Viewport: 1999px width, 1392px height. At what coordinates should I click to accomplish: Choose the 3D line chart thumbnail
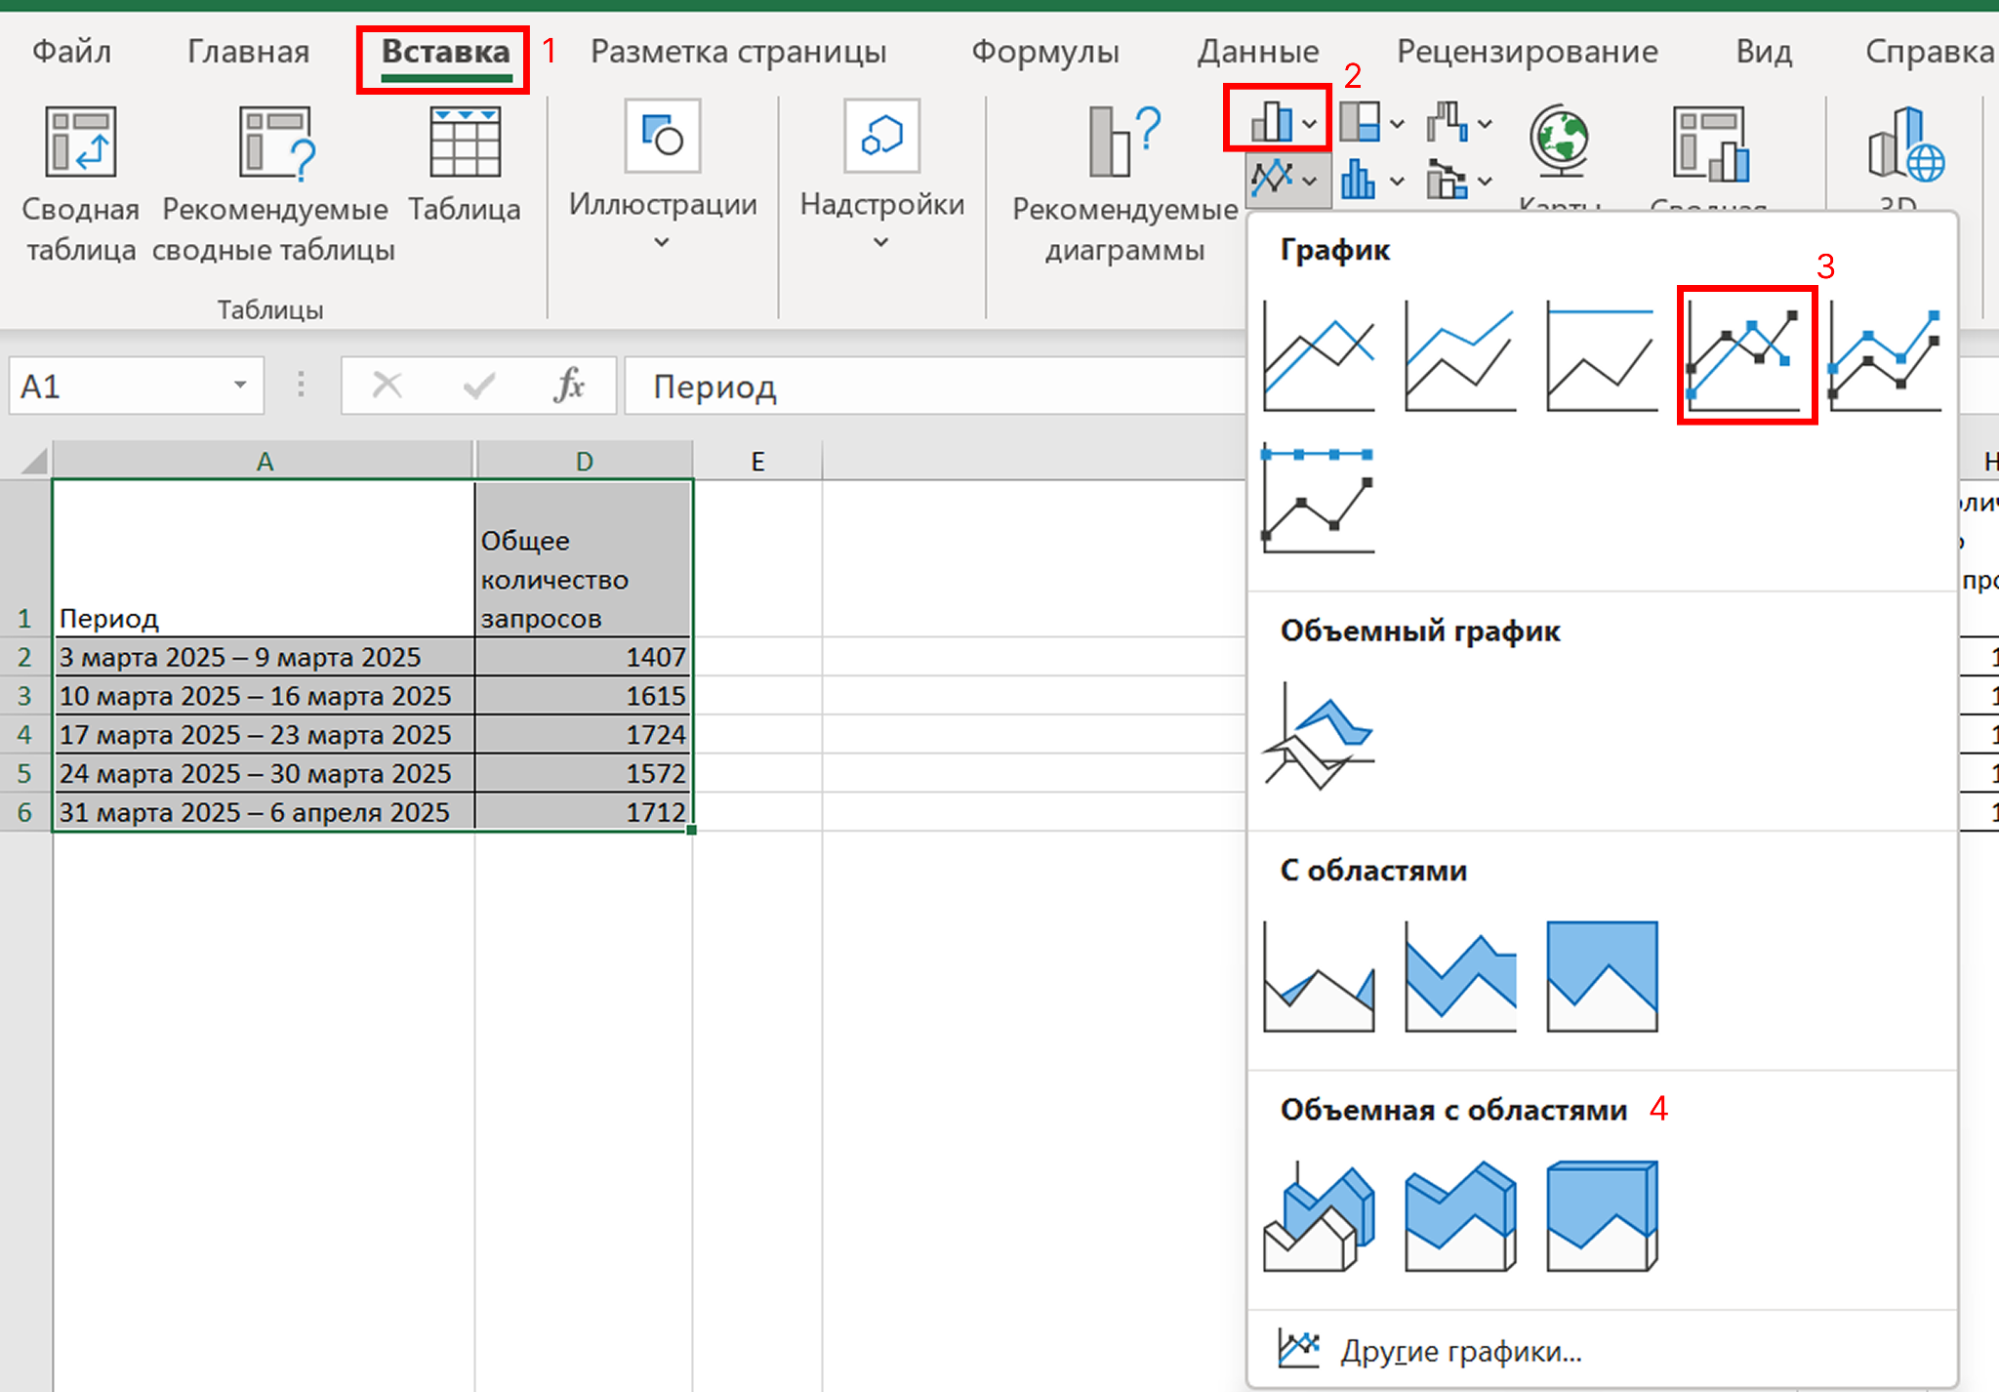(x=1318, y=737)
